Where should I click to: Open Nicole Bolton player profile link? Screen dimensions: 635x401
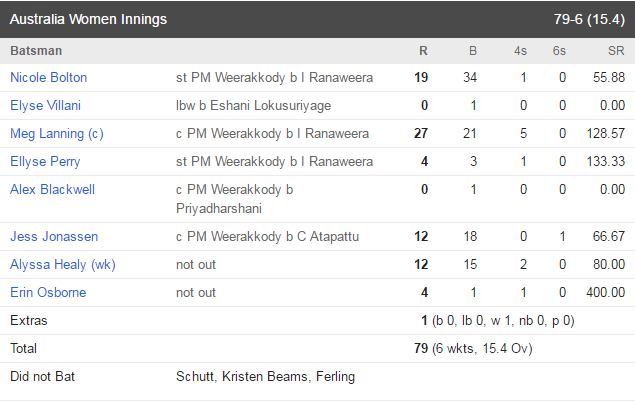click(49, 77)
